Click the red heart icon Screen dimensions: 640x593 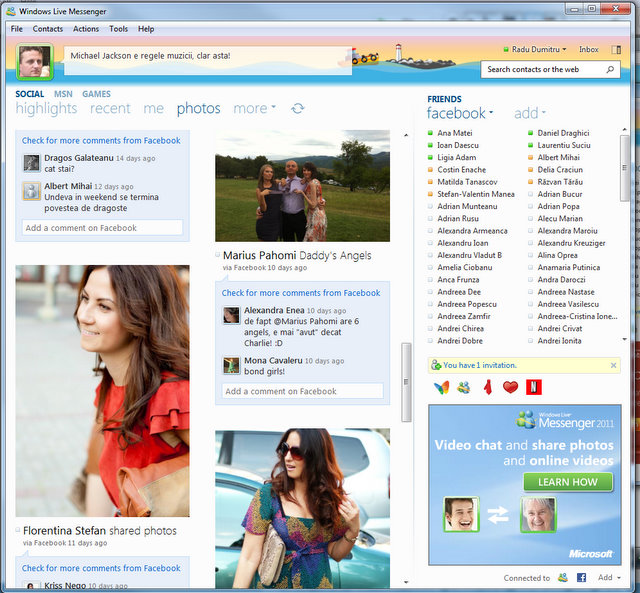(510, 387)
